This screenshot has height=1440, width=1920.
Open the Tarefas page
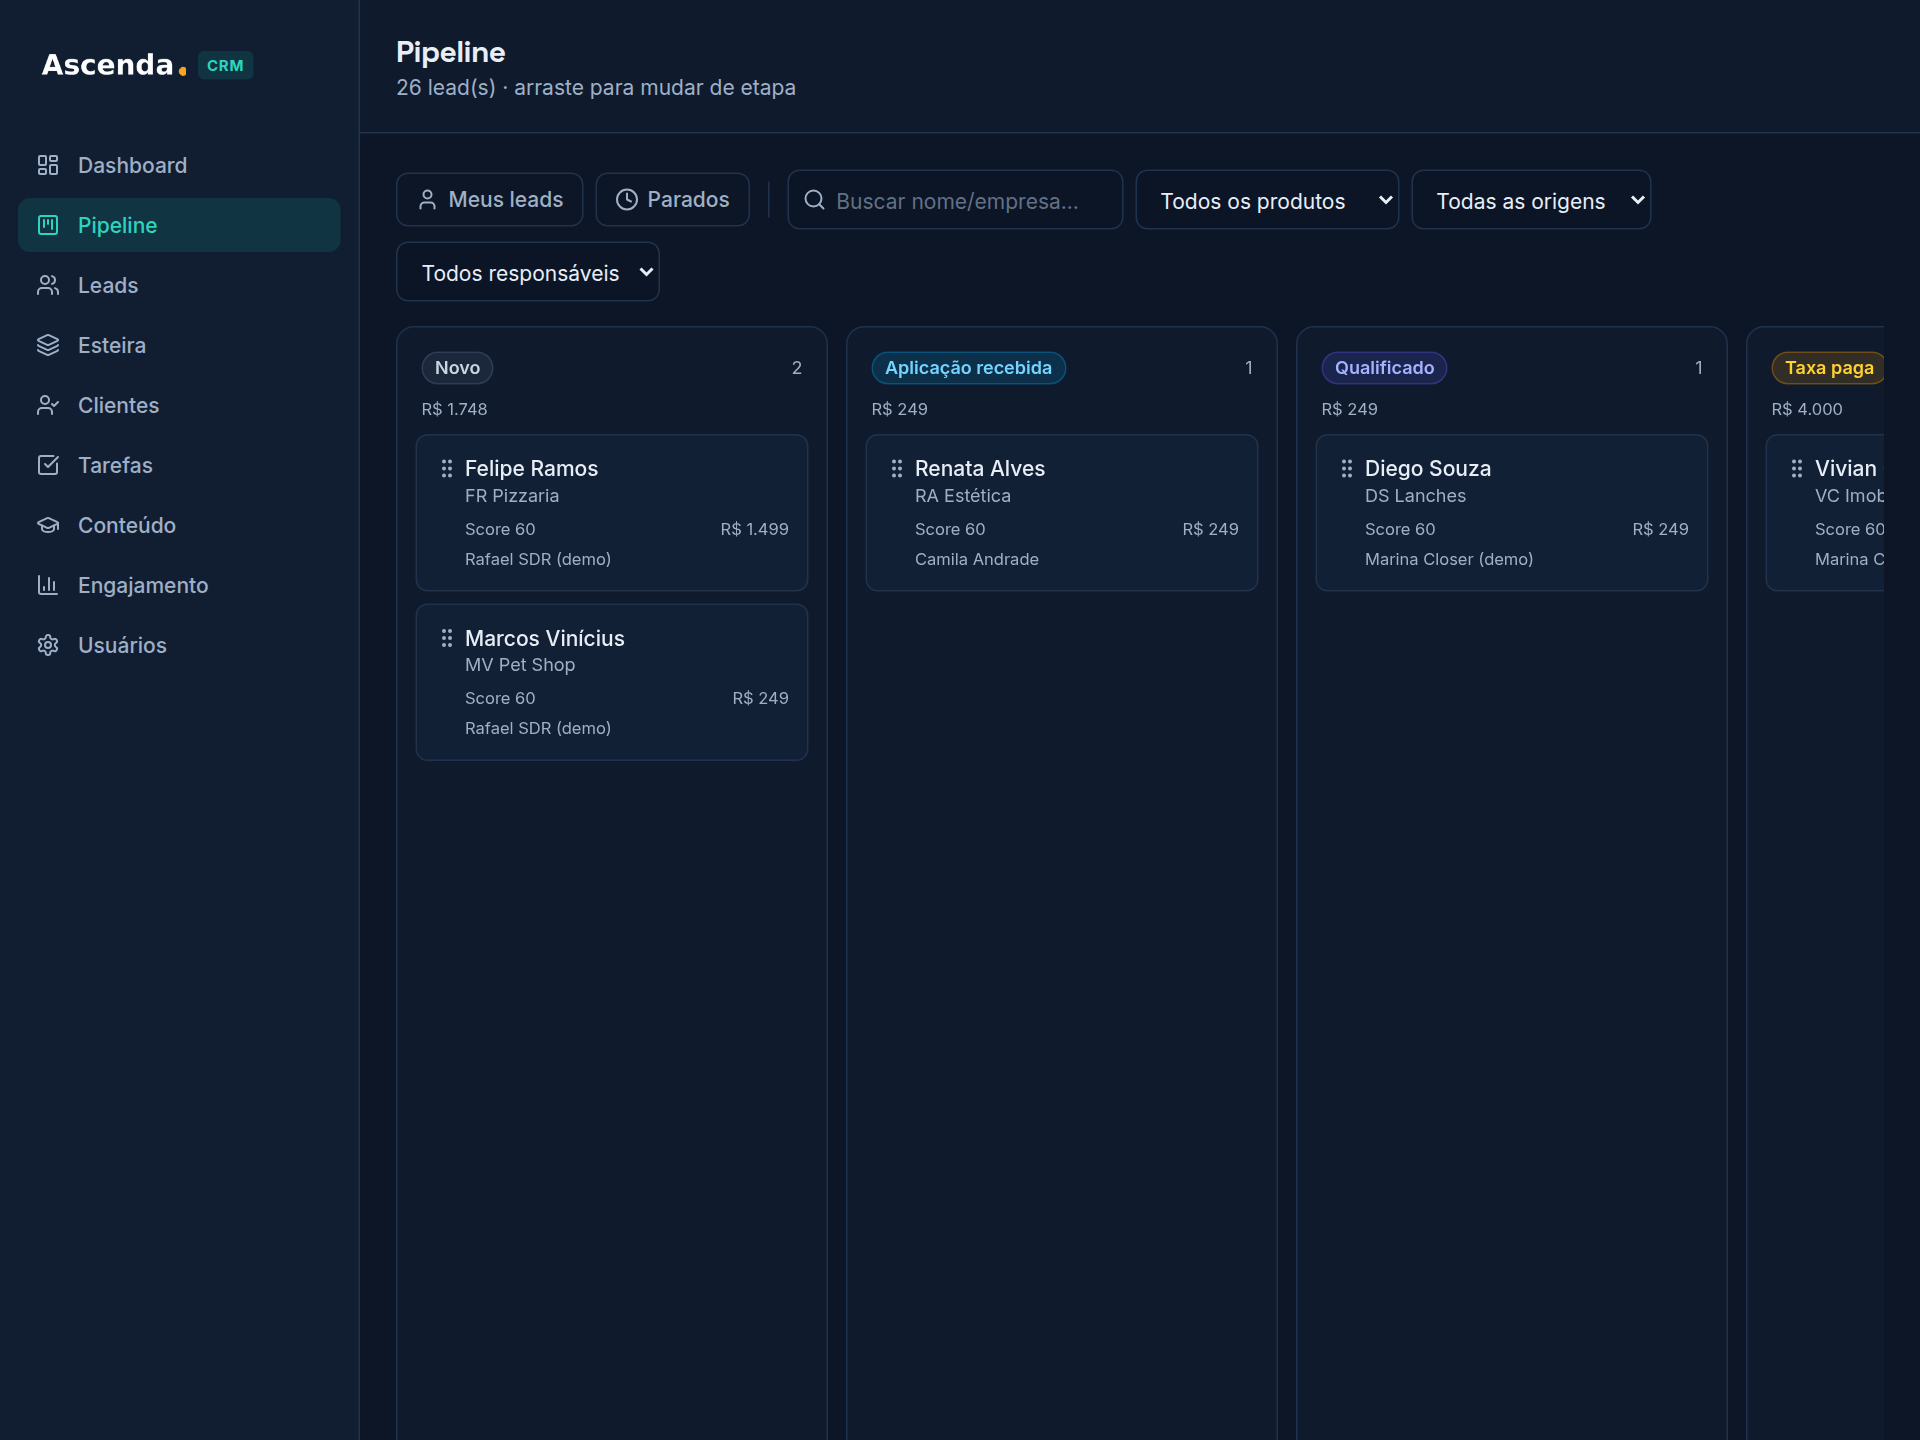(x=179, y=465)
